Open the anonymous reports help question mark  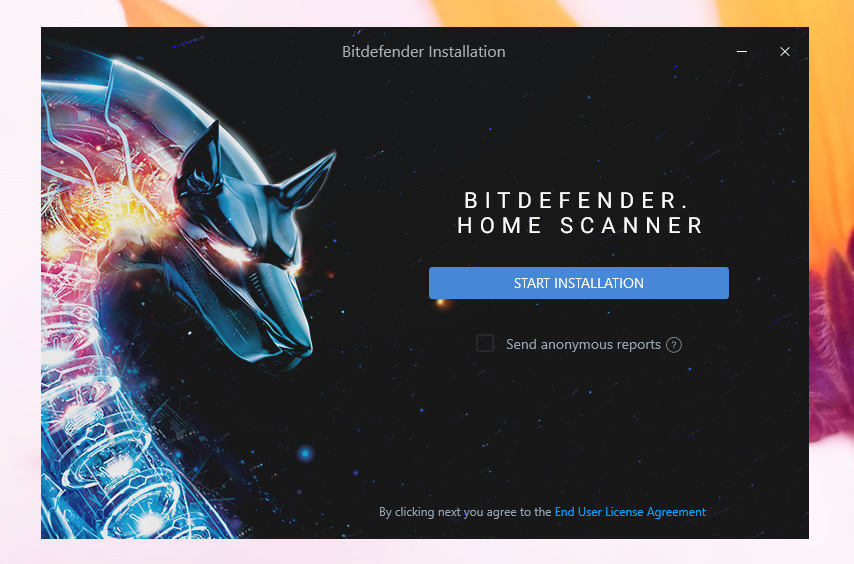[674, 345]
